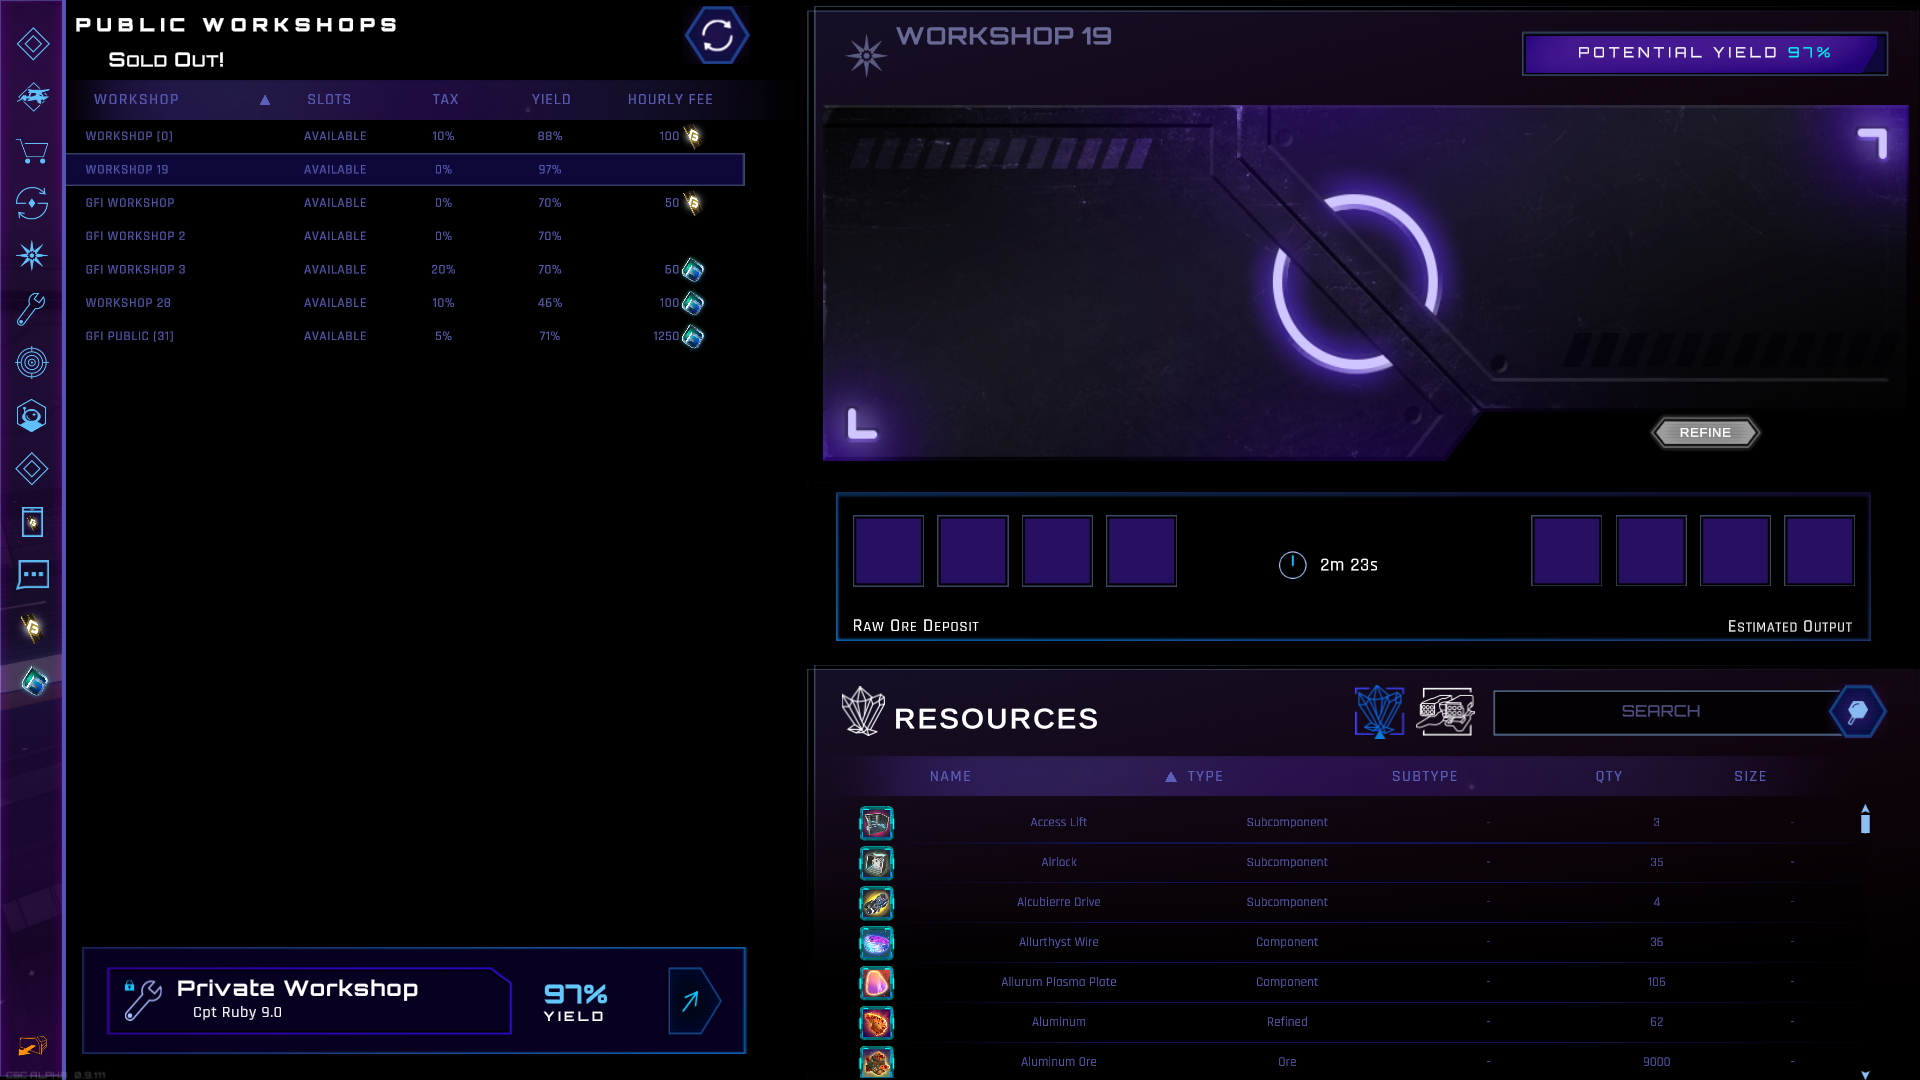Image resolution: width=1920 pixels, height=1080 pixels.
Task: Click the search magnifier hexagon button
Action: [1857, 712]
